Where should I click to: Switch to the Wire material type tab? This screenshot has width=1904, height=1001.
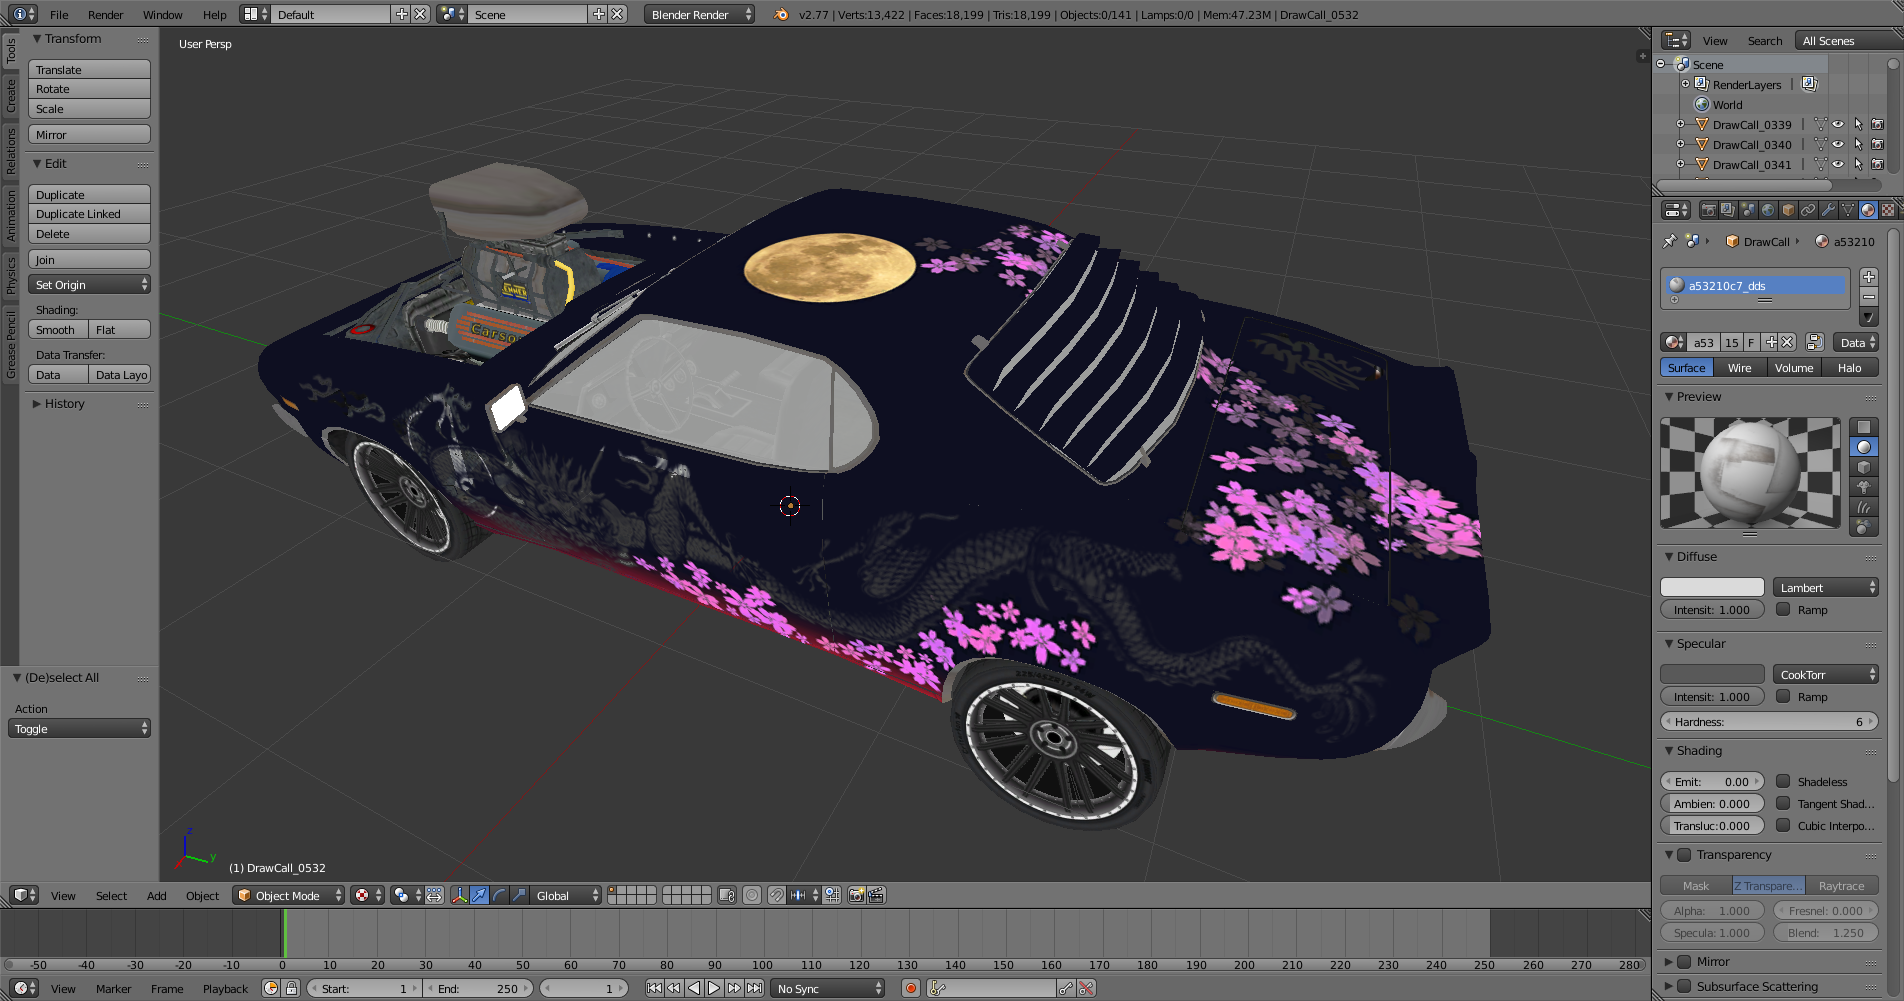coord(1739,367)
